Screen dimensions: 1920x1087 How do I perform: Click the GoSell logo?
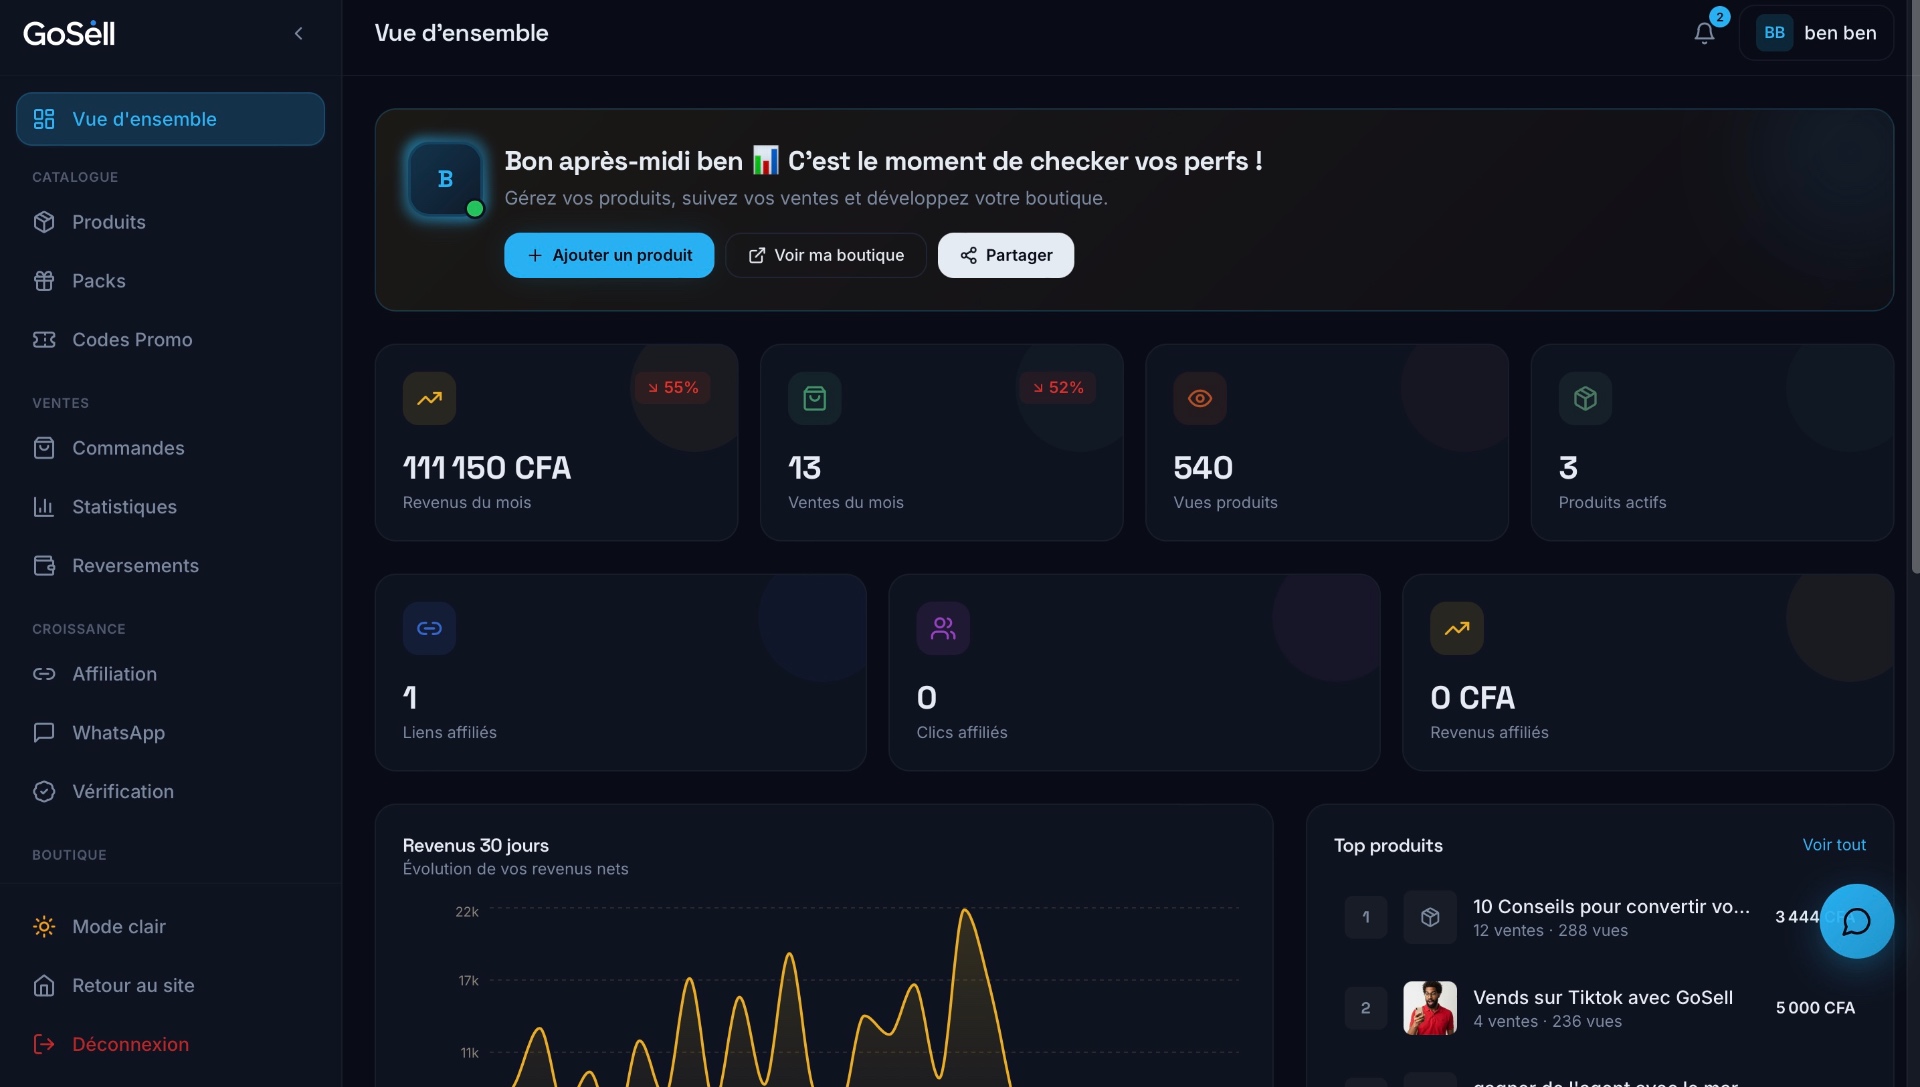[69, 33]
